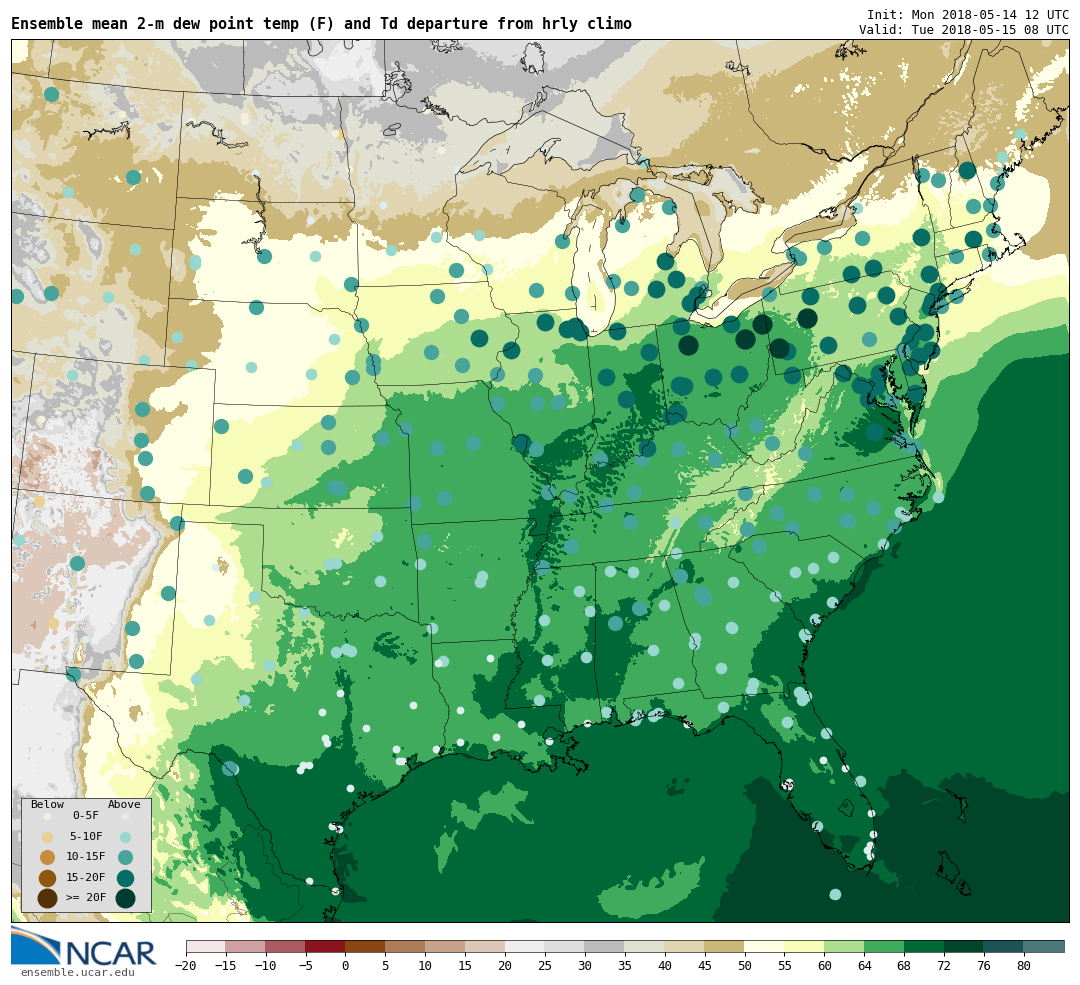The image size is (1080, 985).
Task: Click the Below 10-15F legend circle
Action: 47,857
